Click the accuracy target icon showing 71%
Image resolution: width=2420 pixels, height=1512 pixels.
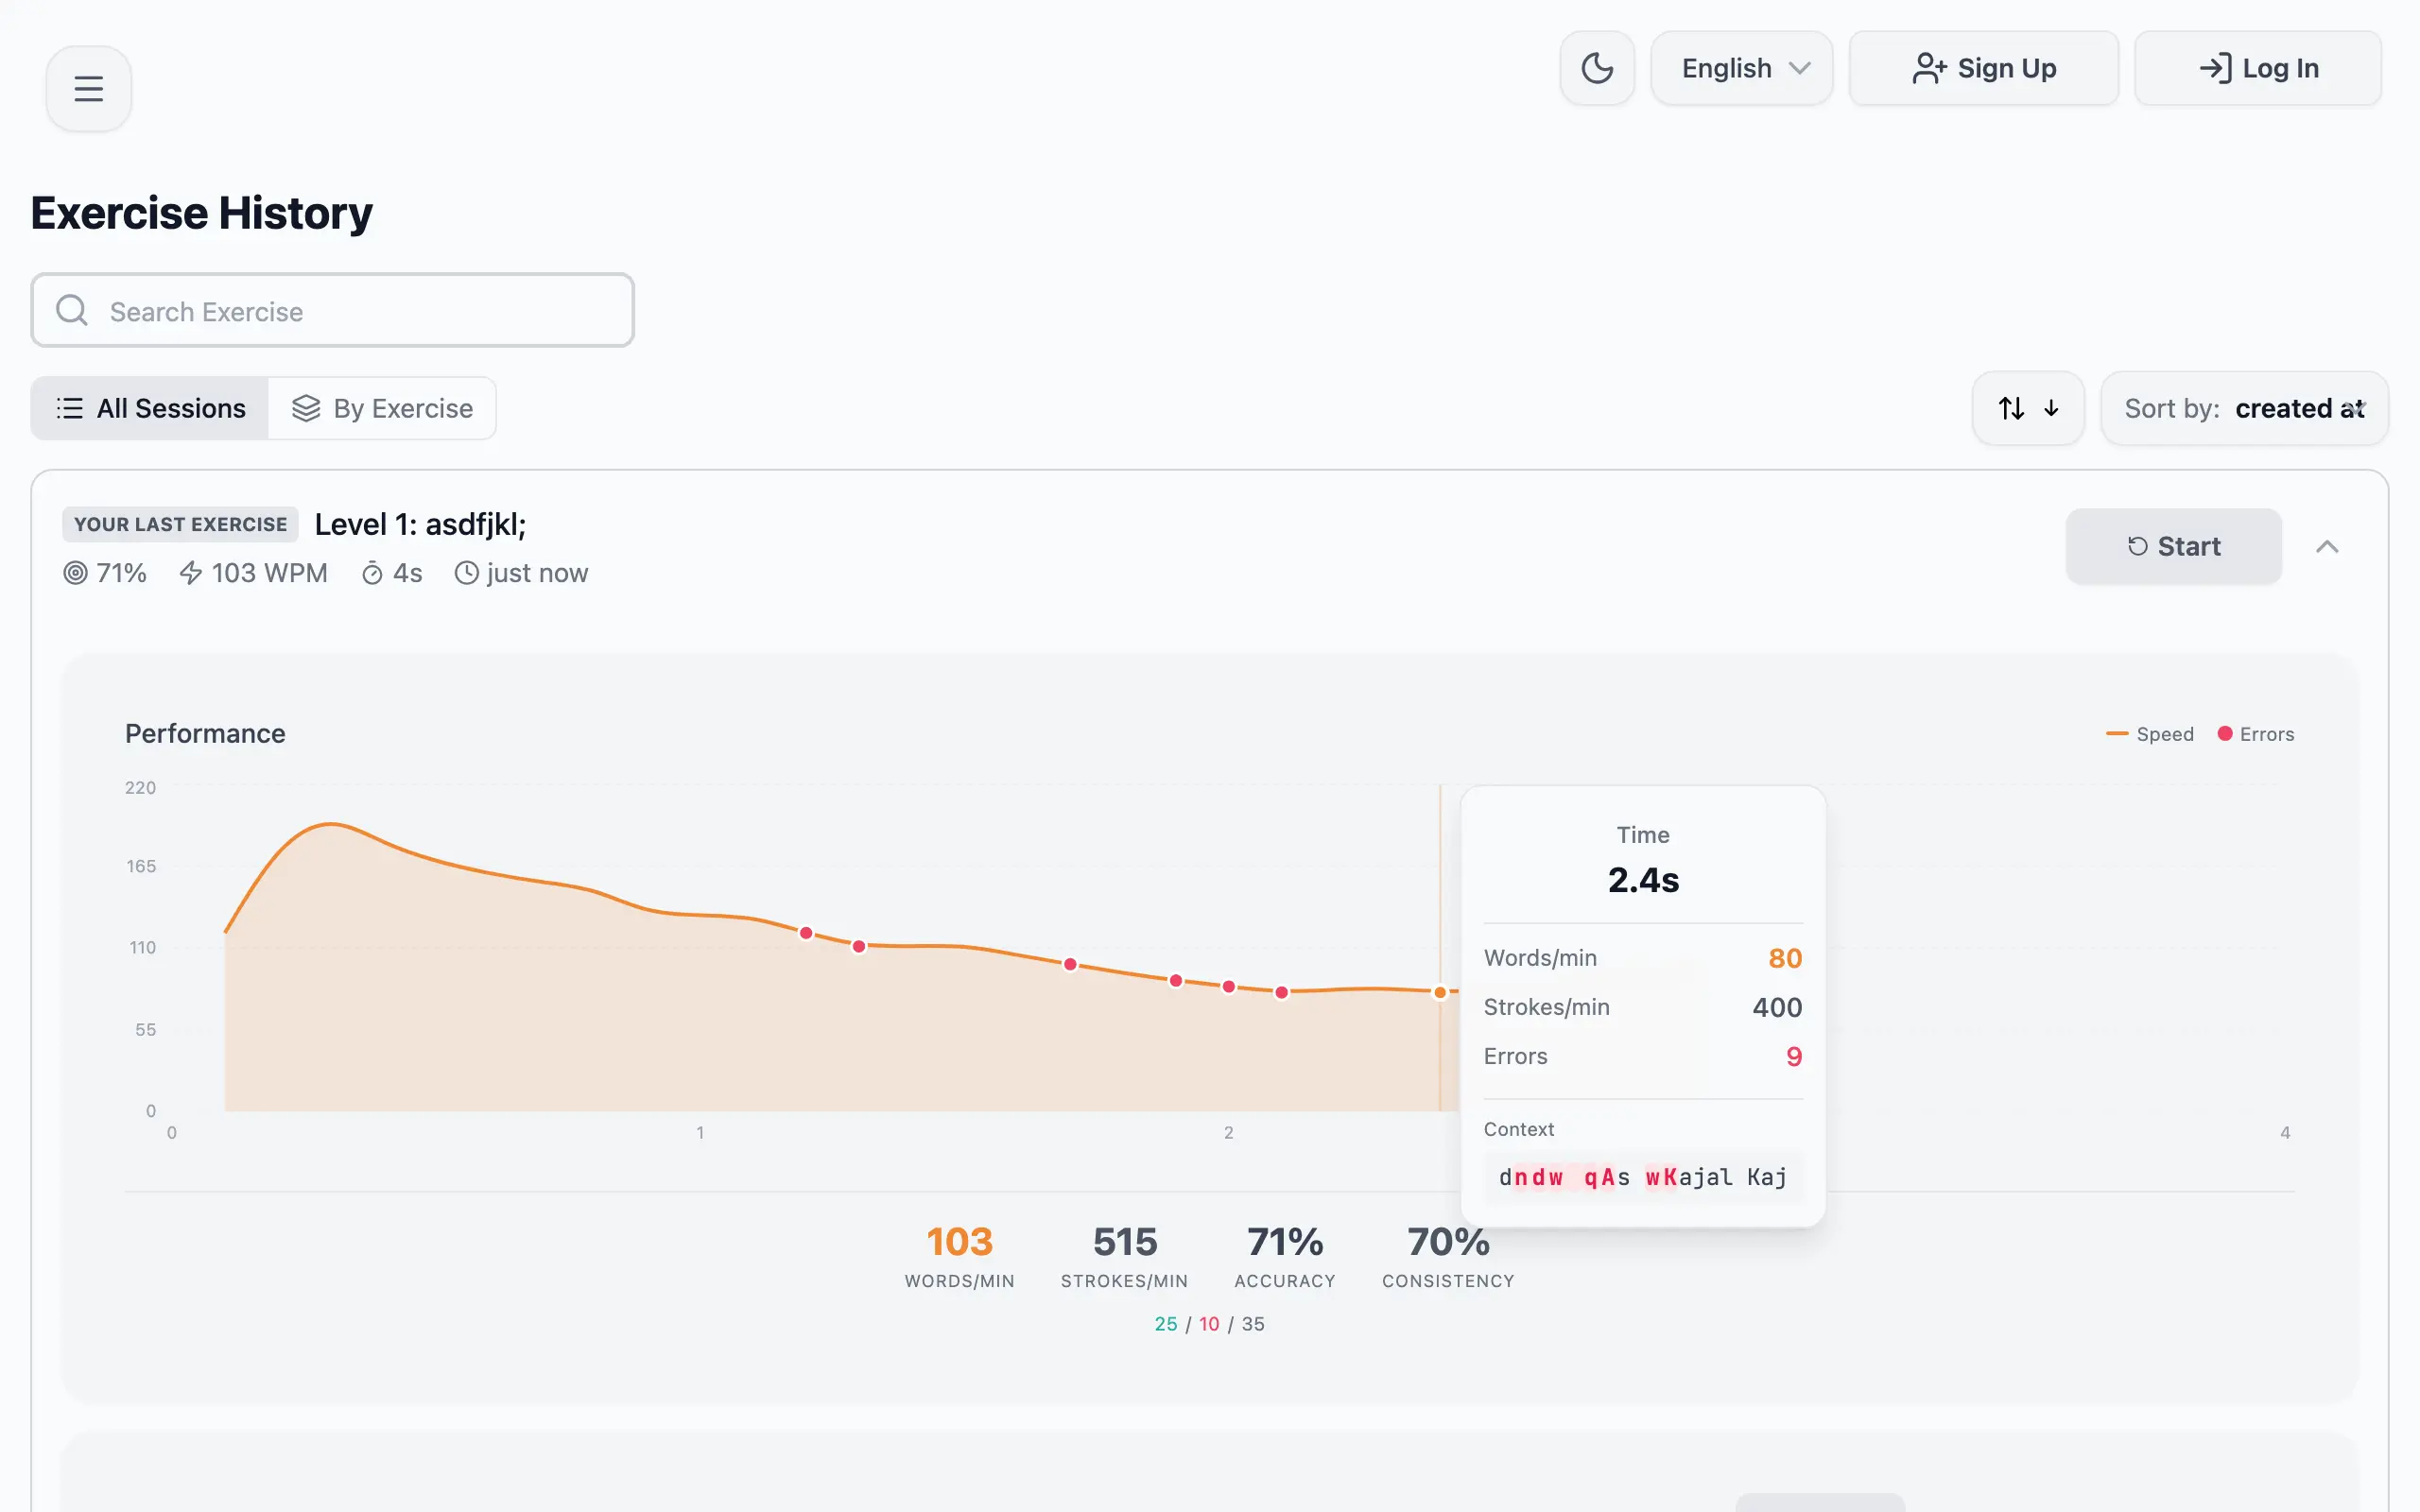75,572
